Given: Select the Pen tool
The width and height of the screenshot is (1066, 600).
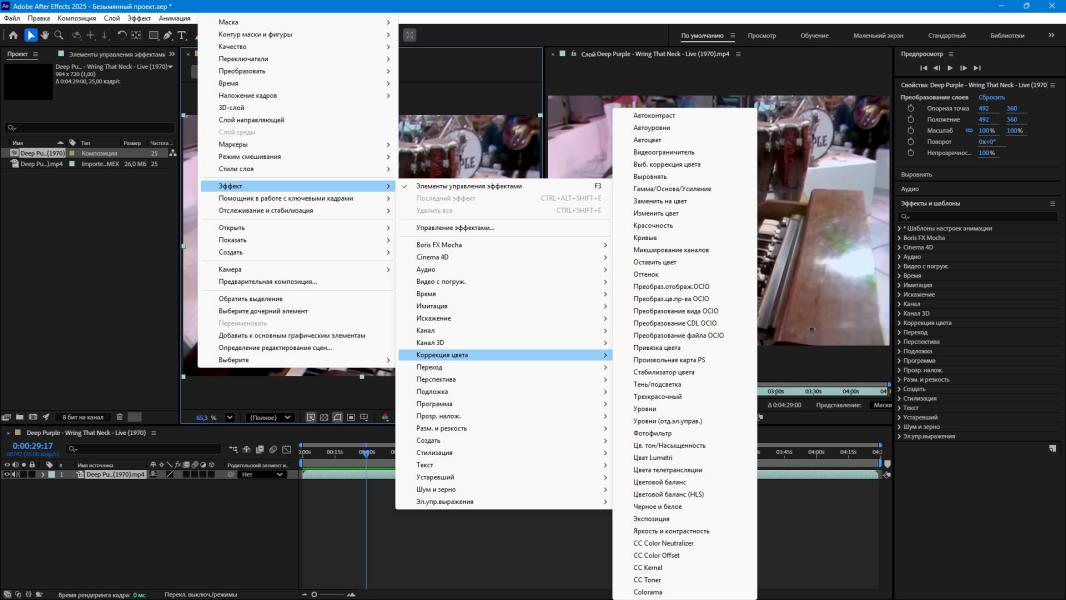Looking at the screenshot, I should 167,35.
